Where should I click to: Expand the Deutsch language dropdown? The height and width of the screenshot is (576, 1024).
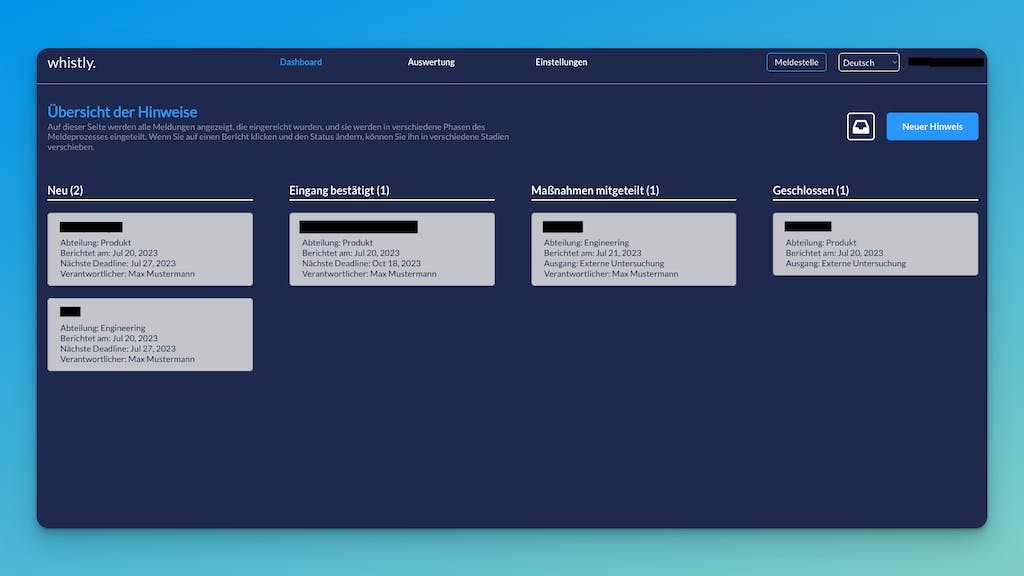pyautogui.click(x=868, y=63)
